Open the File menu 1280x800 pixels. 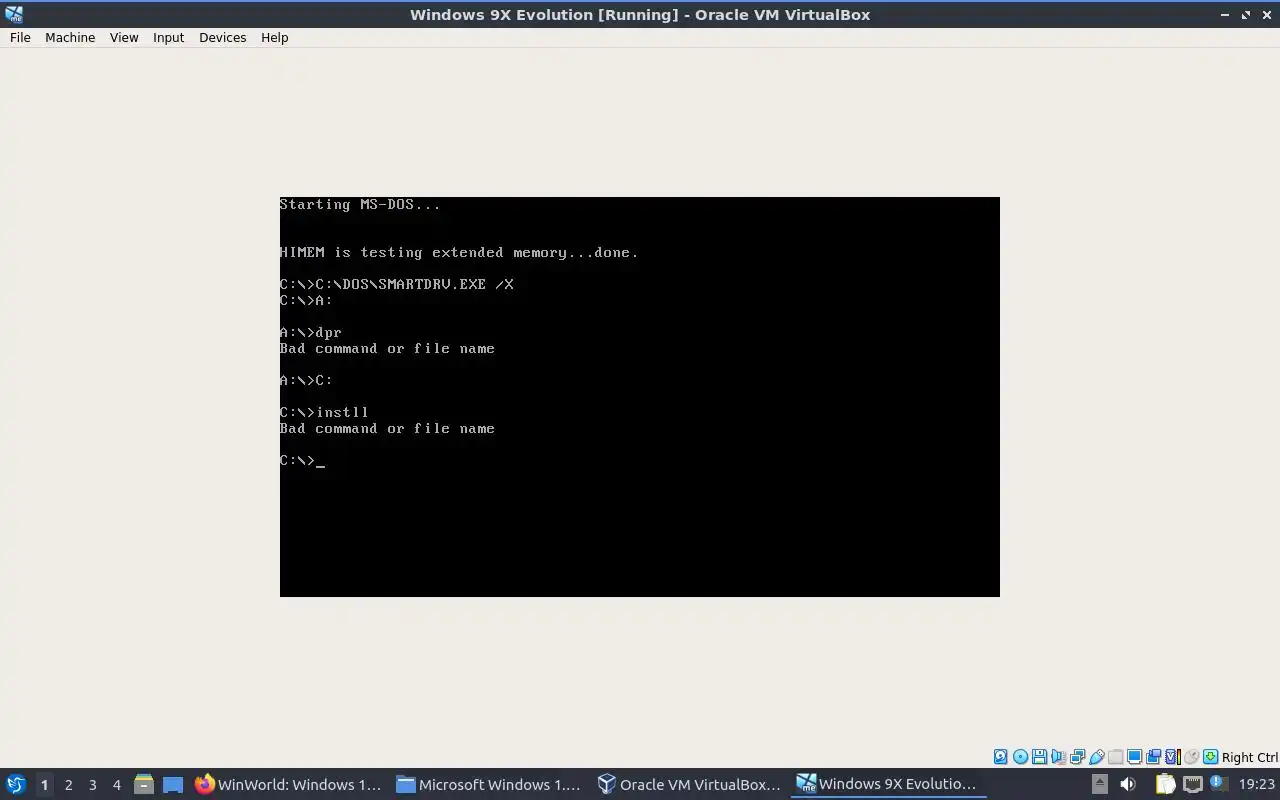[20, 37]
